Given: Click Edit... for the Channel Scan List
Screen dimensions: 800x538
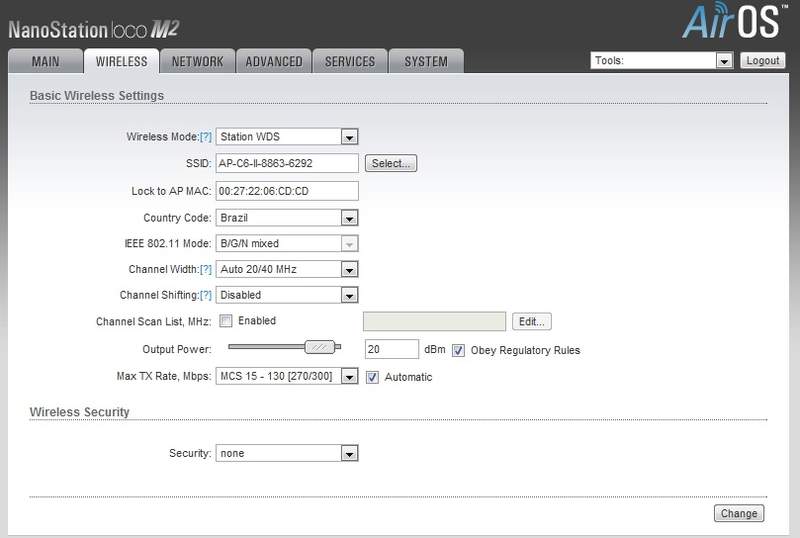Looking at the screenshot, I should (x=532, y=322).
